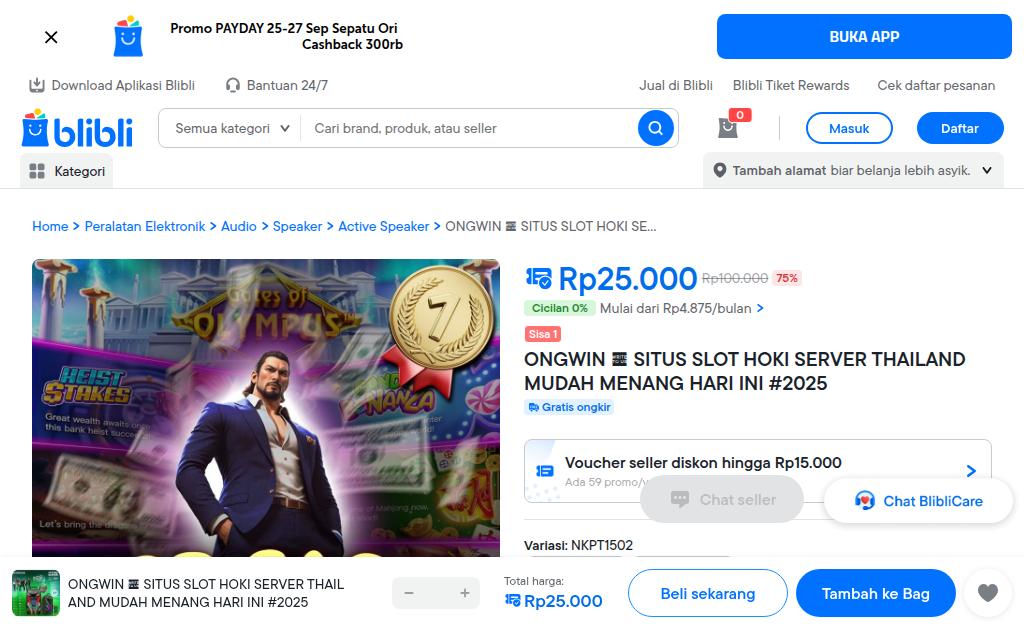Open the shopping bag cart icon
Screen dimensions: 1024x629
728,128
